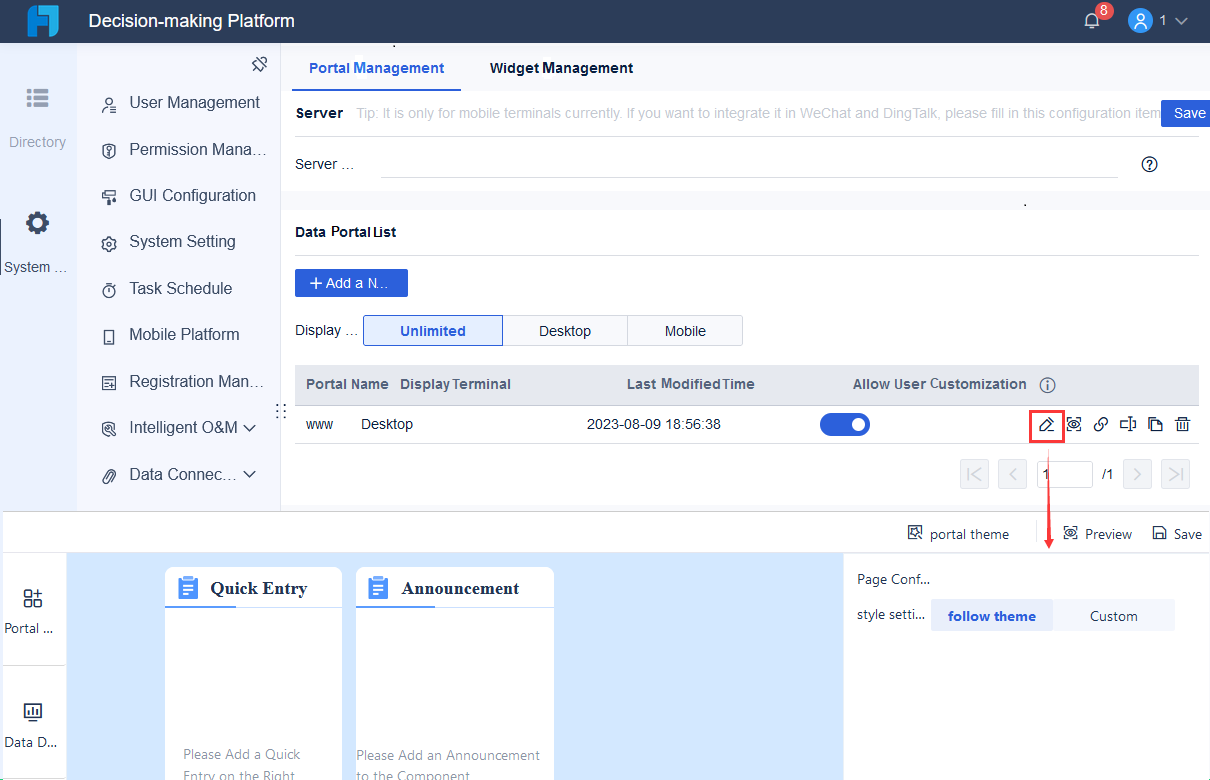Preview the www portal via eye icon
The width and height of the screenshot is (1210, 780).
click(x=1073, y=424)
